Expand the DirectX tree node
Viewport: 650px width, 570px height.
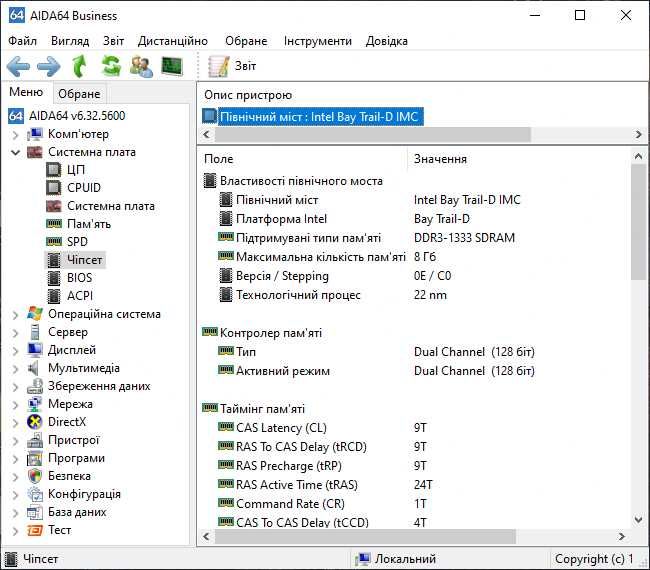pos(15,422)
